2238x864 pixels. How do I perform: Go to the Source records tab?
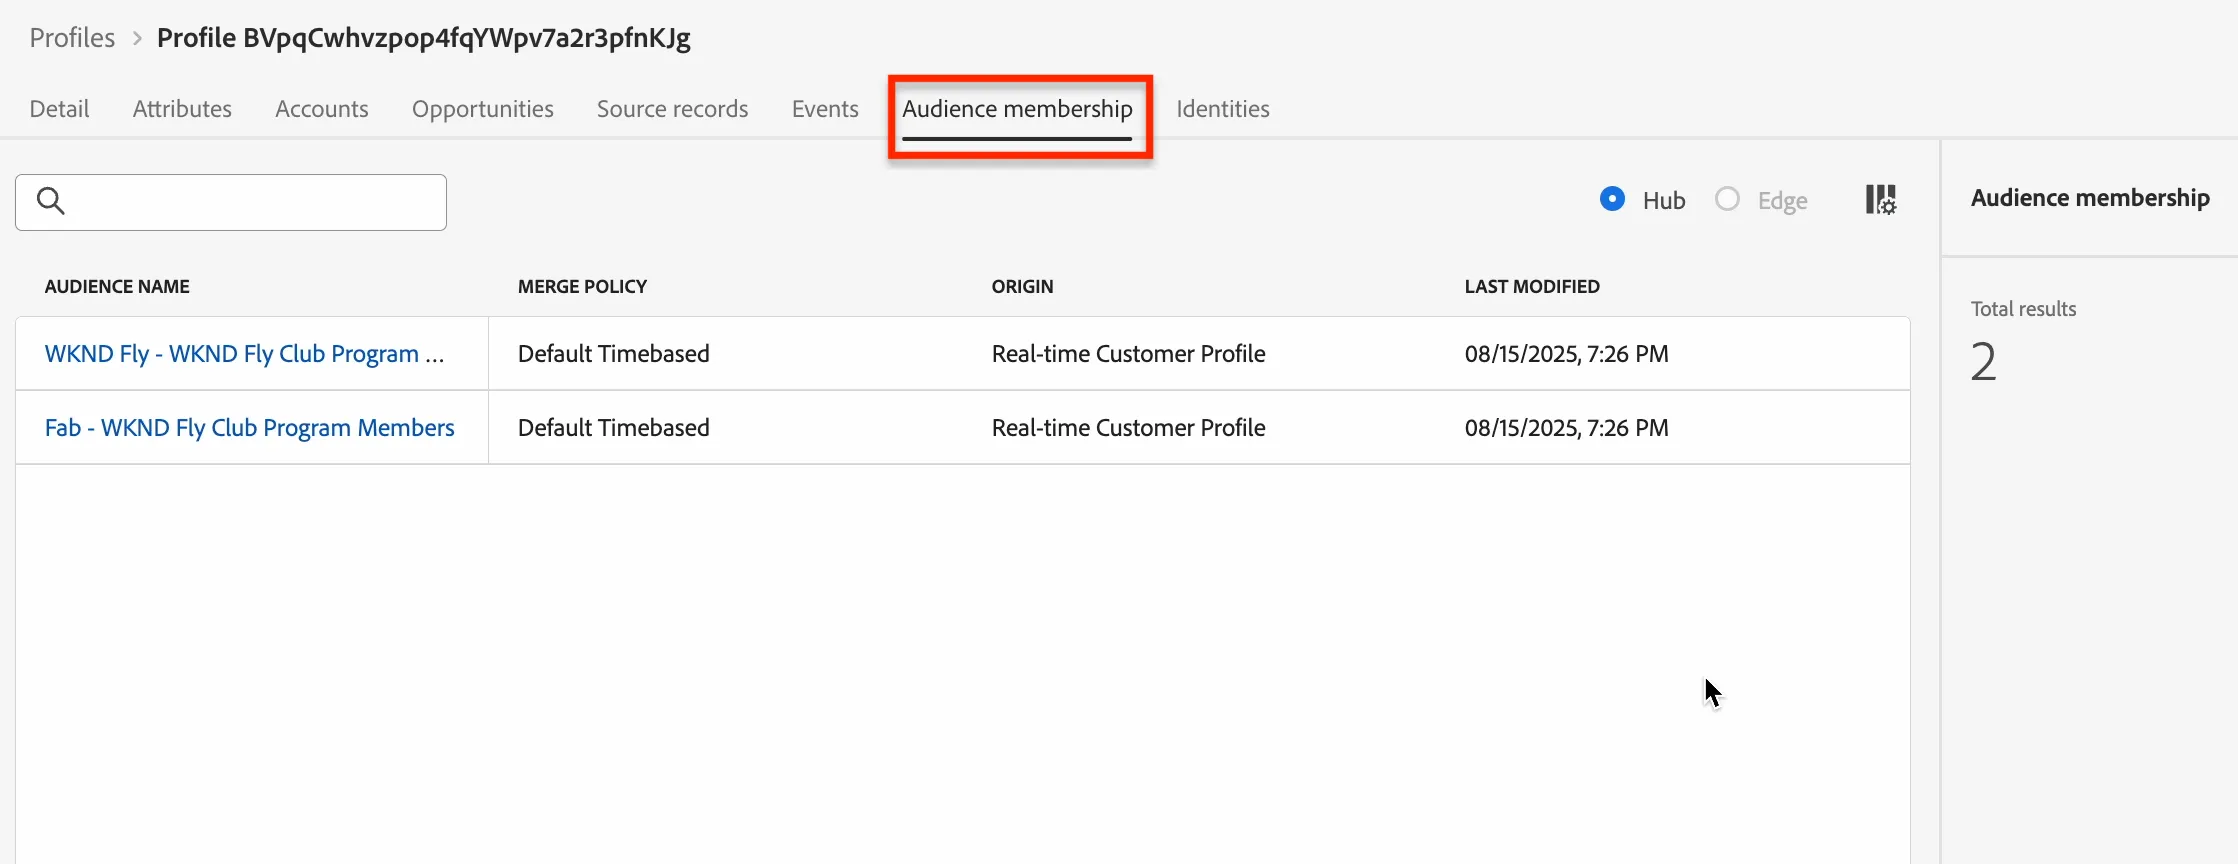673,108
